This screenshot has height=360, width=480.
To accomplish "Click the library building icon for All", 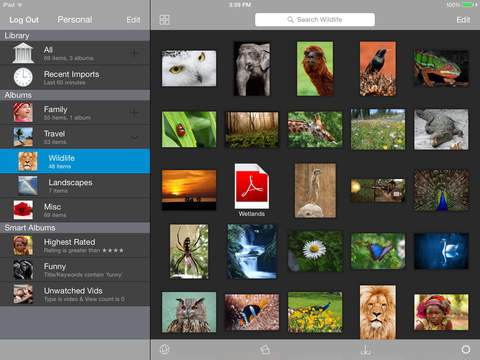I will [23, 53].
